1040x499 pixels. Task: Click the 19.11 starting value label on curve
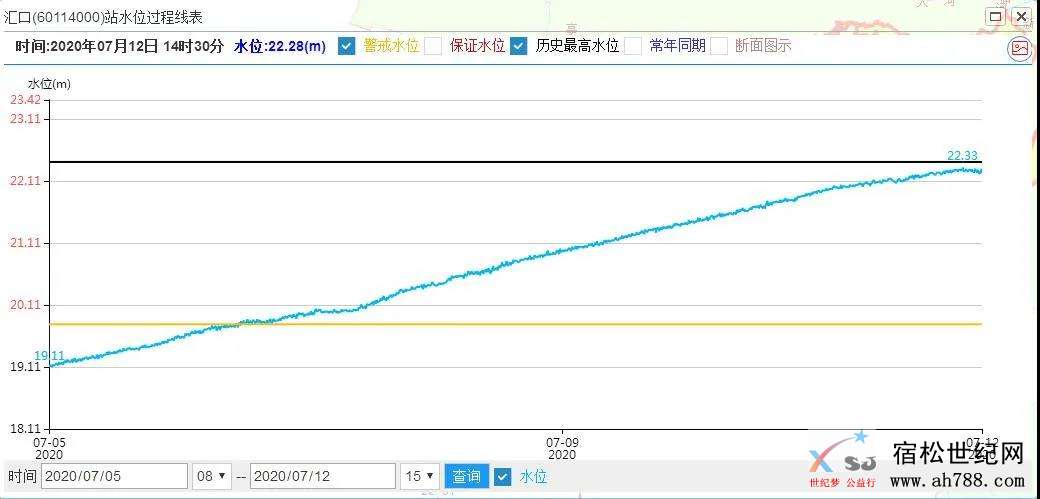click(x=49, y=356)
